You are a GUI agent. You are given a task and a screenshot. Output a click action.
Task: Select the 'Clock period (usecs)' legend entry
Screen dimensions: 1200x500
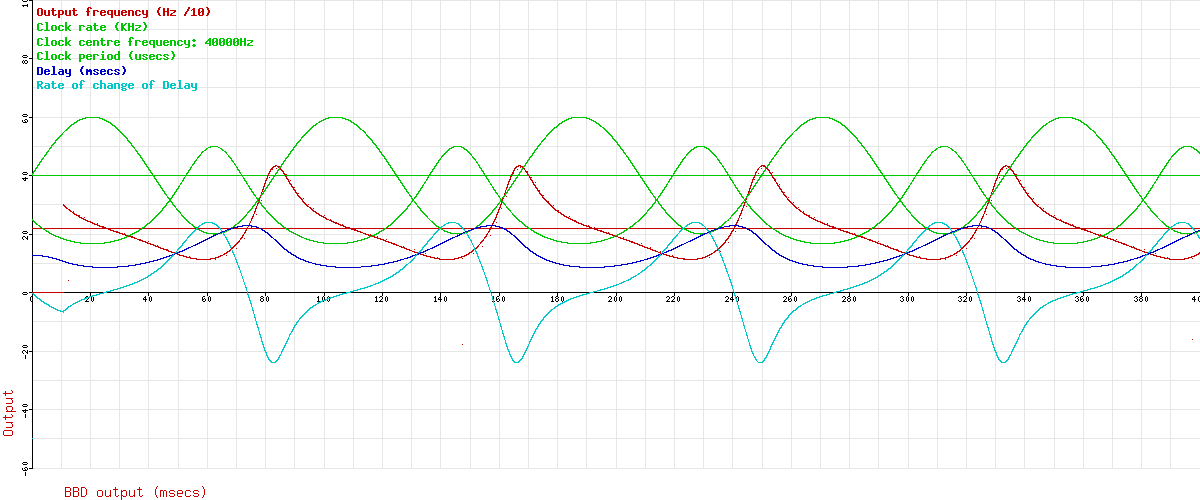[106, 56]
